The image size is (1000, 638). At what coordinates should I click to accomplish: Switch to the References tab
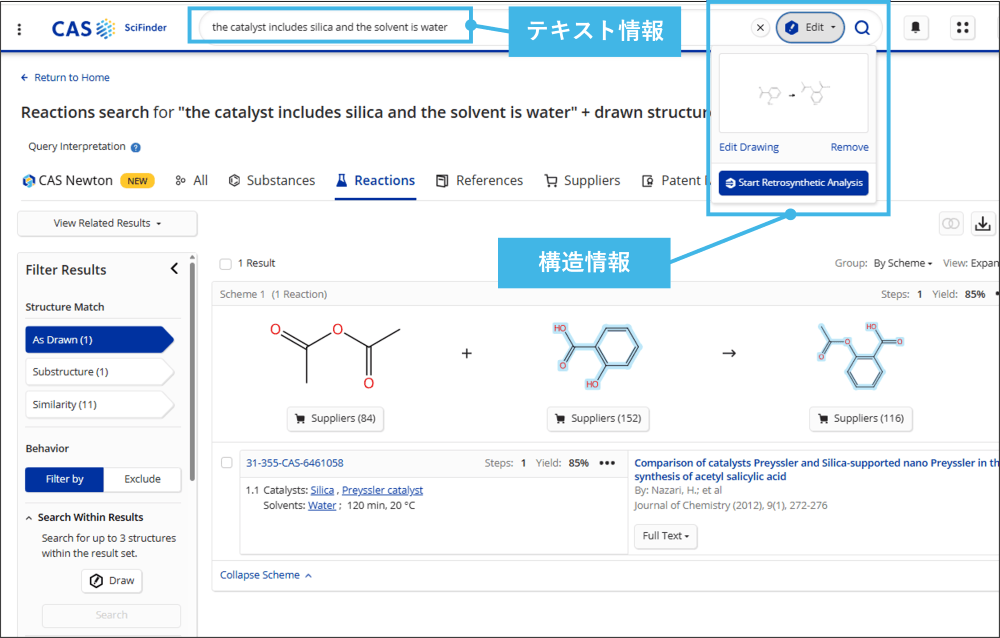click(480, 181)
